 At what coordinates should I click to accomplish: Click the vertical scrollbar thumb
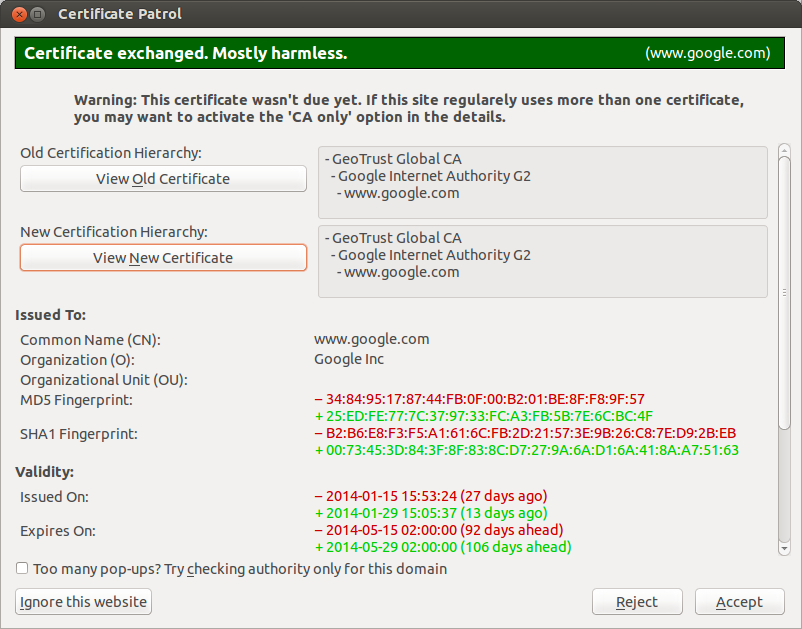click(x=784, y=293)
